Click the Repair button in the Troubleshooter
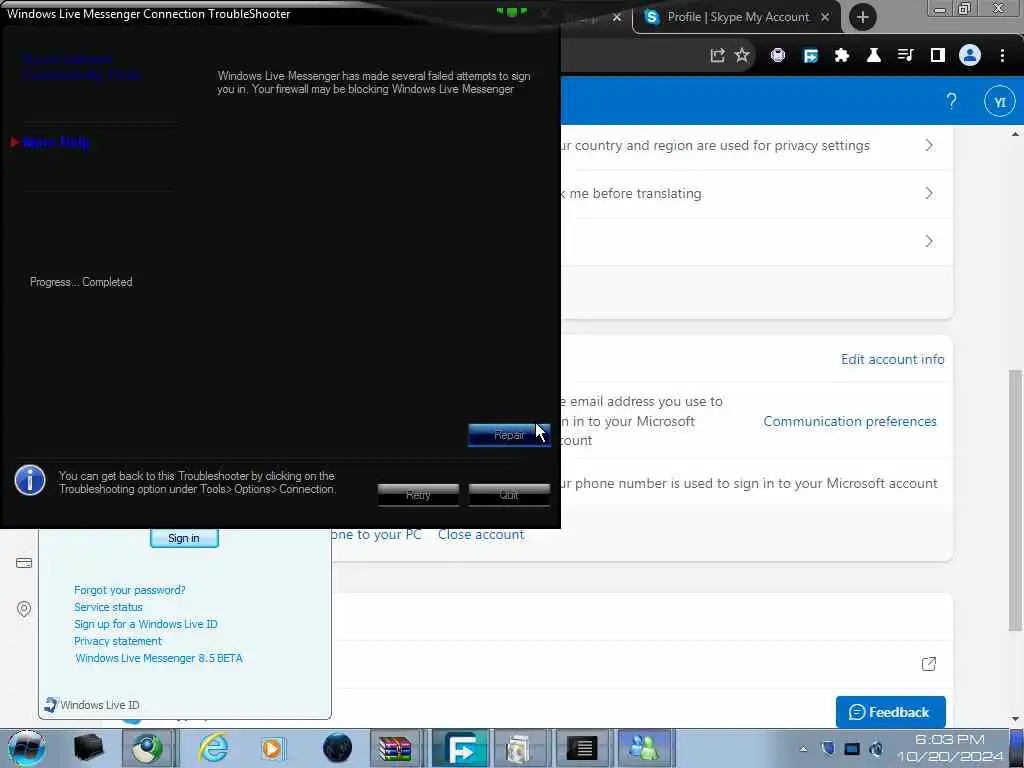The image size is (1024, 768). click(509, 435)
